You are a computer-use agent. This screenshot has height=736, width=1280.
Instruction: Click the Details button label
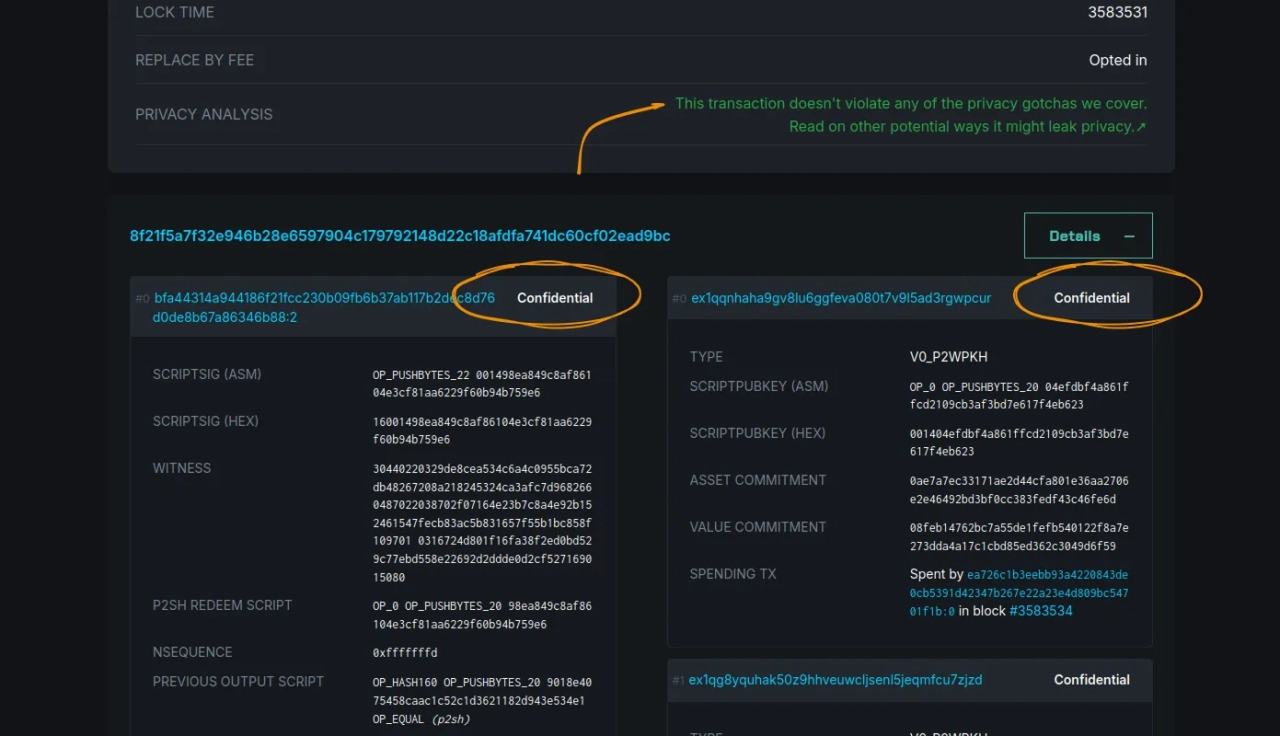point(1074,237)
